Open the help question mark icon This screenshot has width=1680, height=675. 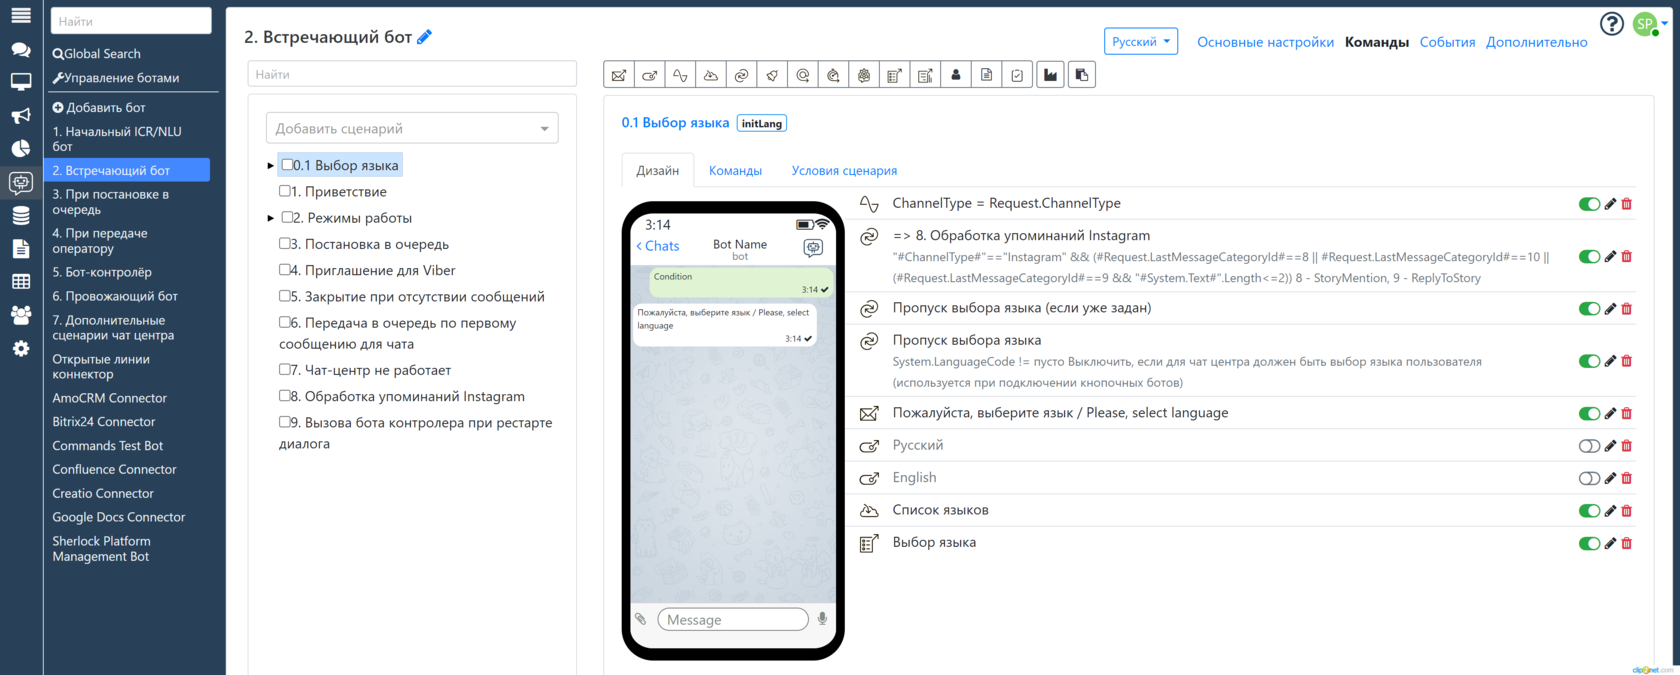click(1611, 24)
